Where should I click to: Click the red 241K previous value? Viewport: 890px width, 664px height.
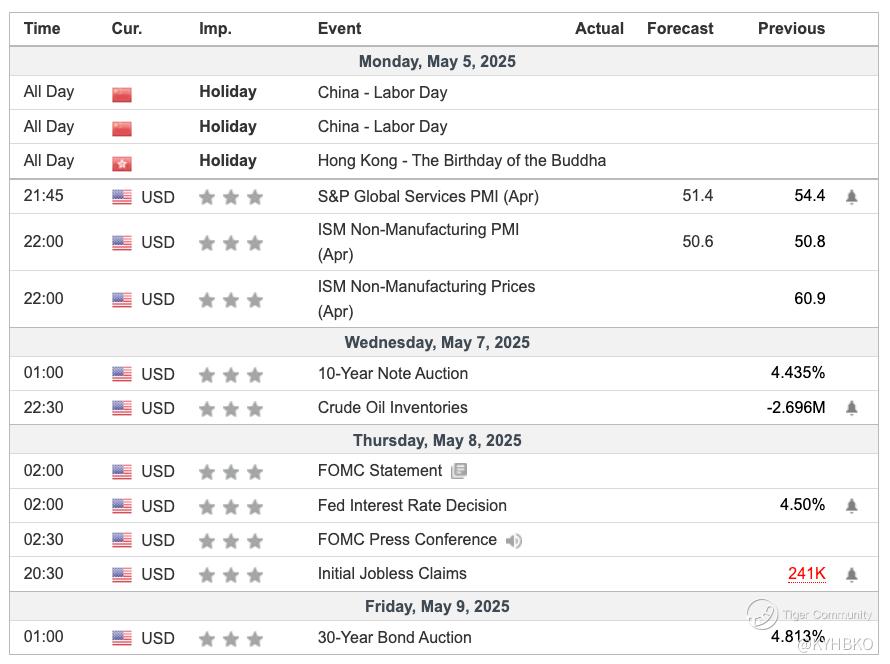click(806, 573)
